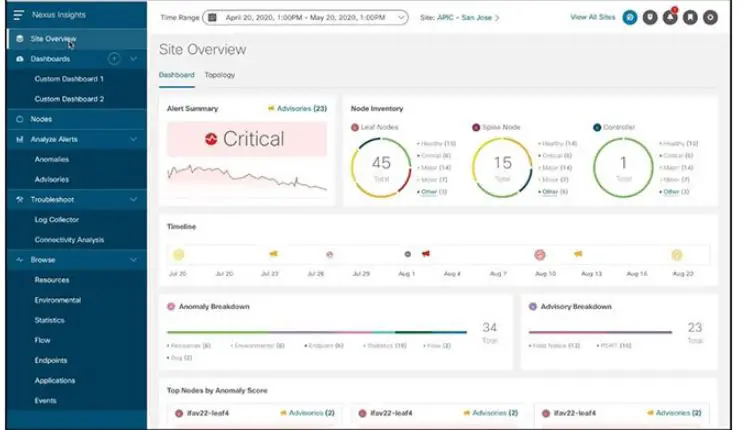Click the Dashboards icon in sidebar
Screen dimensions: 743x430
[20, 59]
